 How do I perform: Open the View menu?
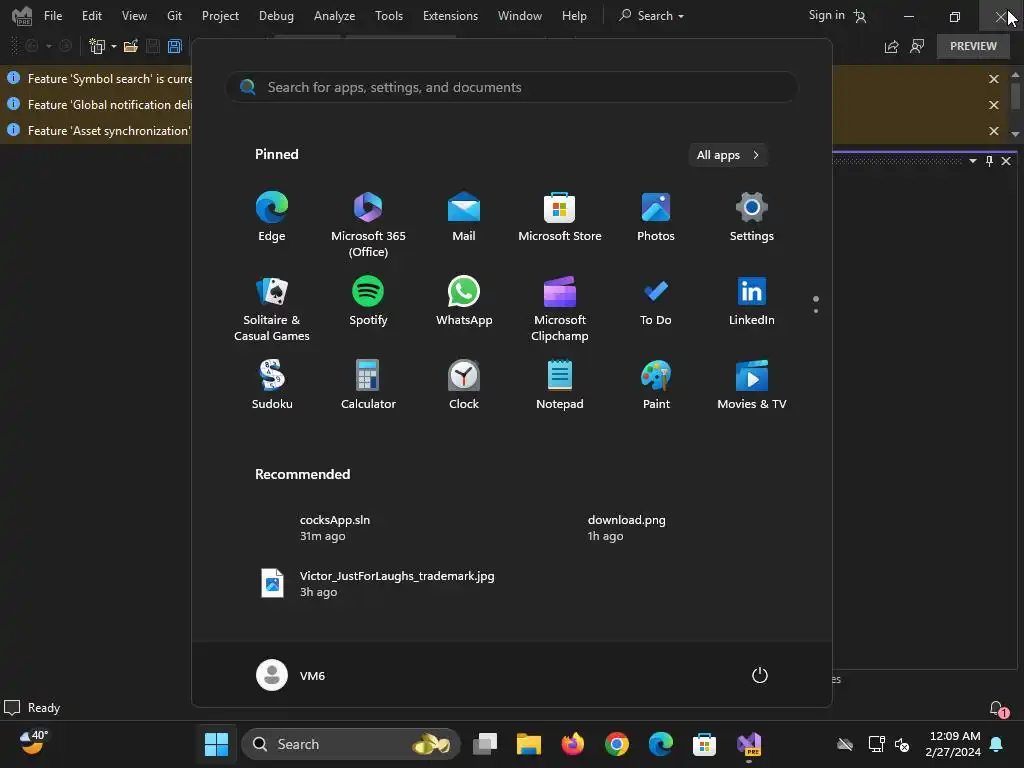(x=134, y=16)
